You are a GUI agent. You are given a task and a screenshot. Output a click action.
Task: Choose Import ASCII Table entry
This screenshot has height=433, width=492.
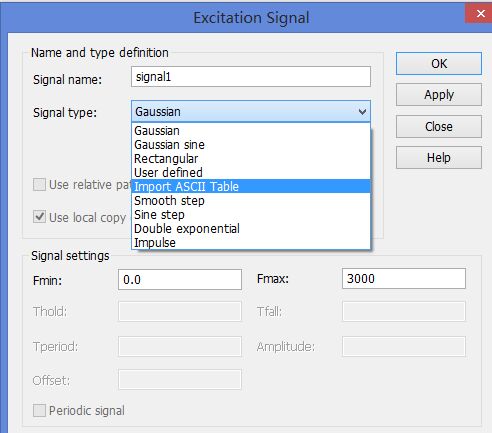click(x=251, y=187)
